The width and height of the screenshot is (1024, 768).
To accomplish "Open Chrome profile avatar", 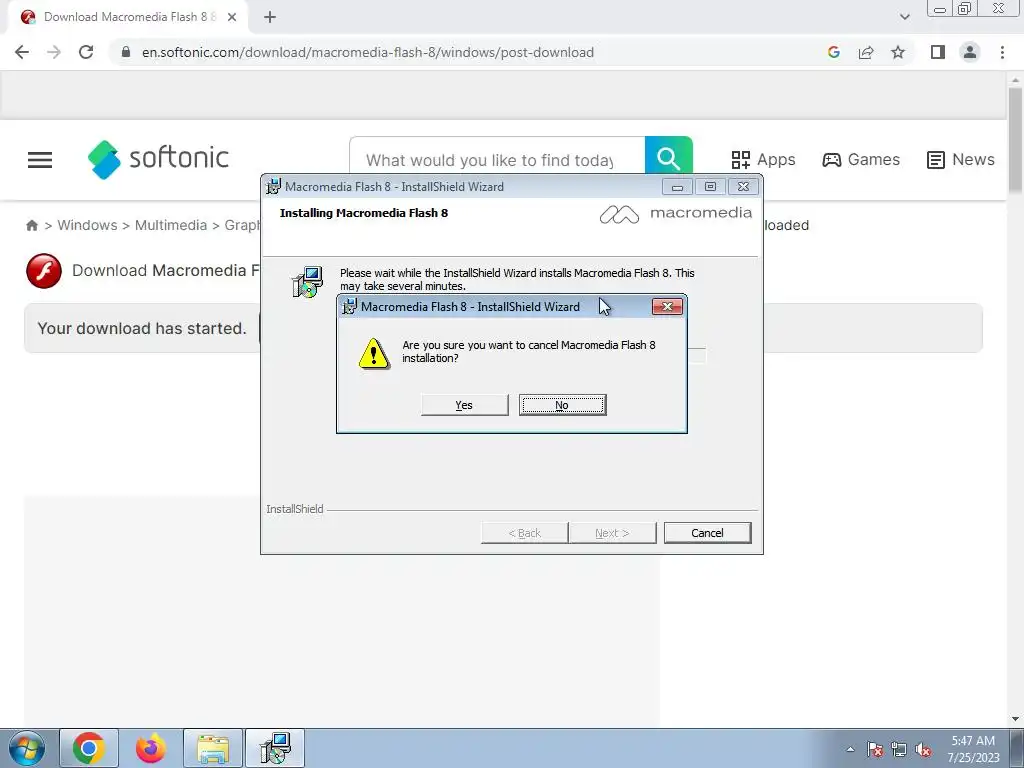I will click(x=970, y=52).
